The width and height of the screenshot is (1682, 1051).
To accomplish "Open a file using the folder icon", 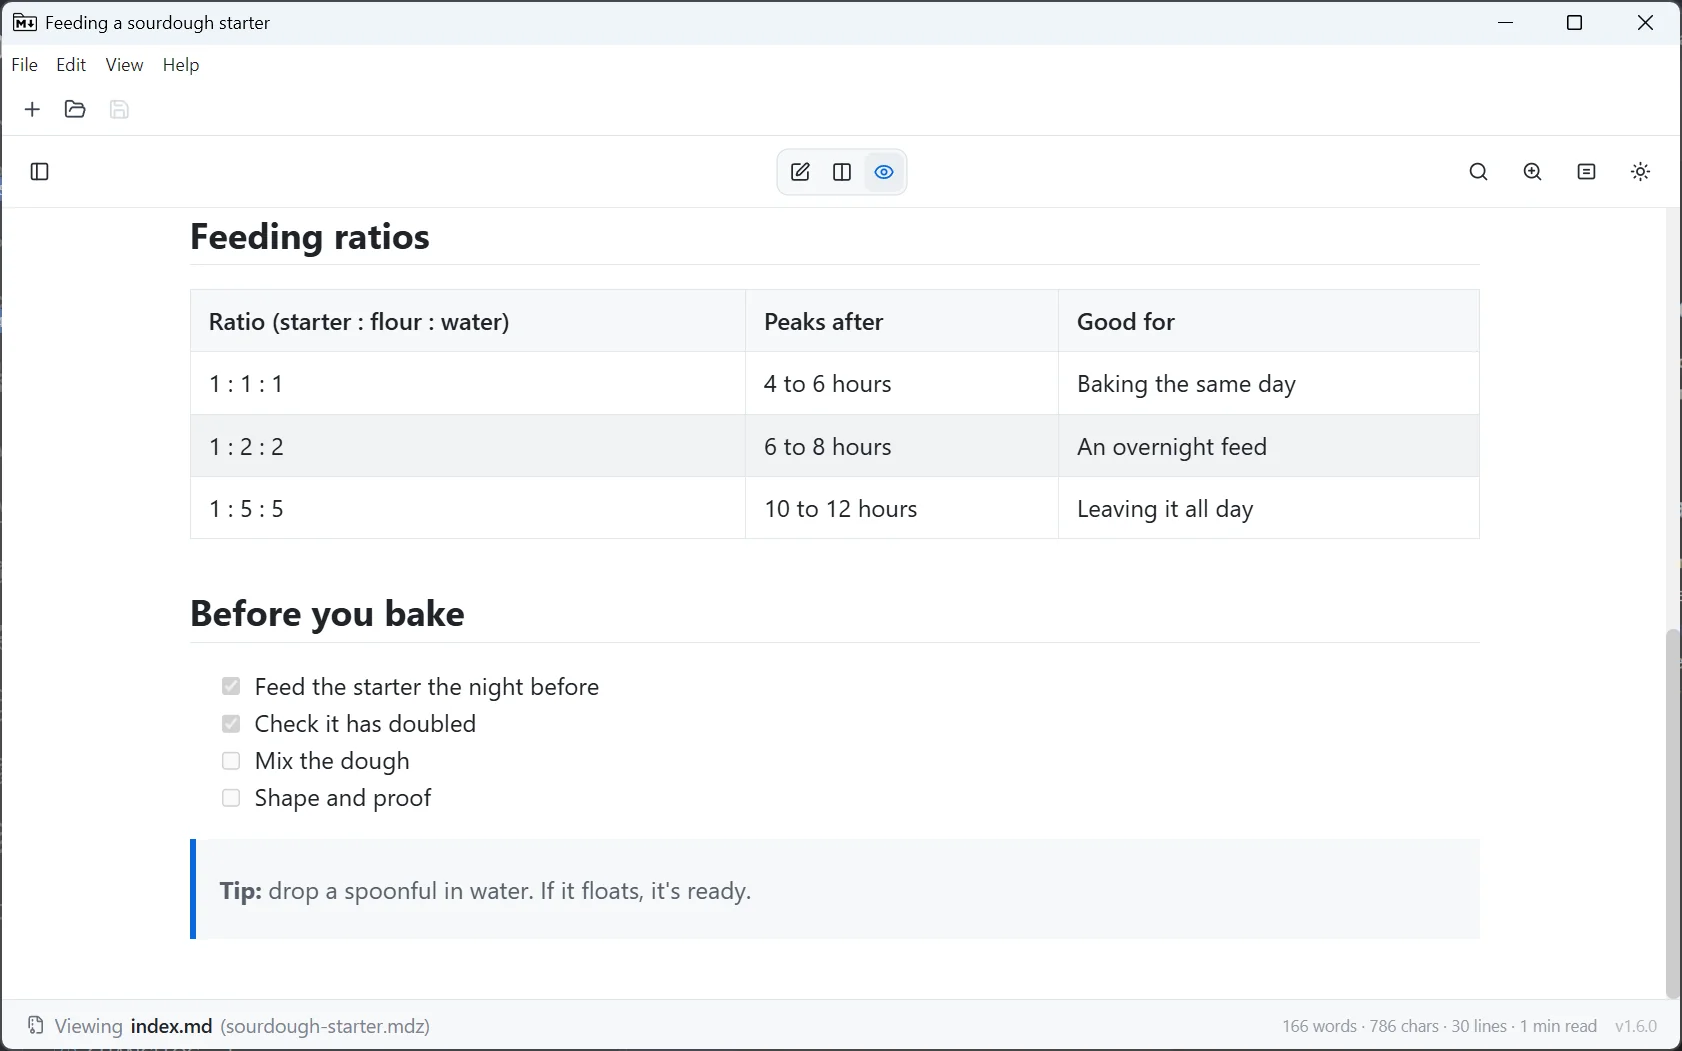I will 75,109.
